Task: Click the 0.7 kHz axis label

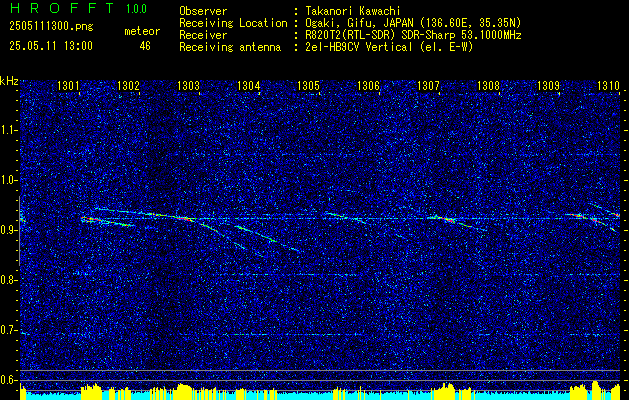Action: [x=8, y=330]
